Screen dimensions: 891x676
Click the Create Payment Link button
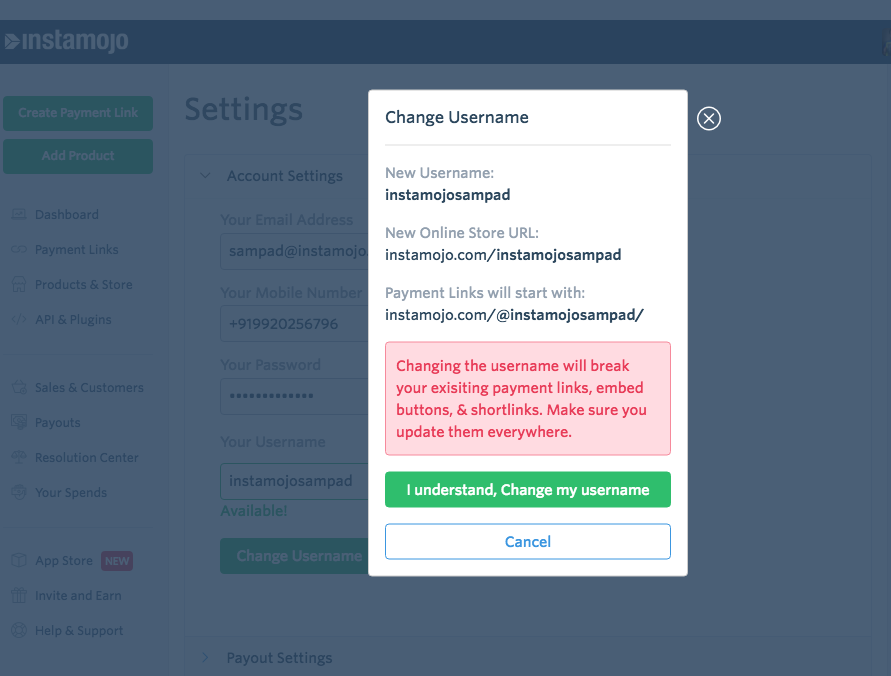(78, 113)
